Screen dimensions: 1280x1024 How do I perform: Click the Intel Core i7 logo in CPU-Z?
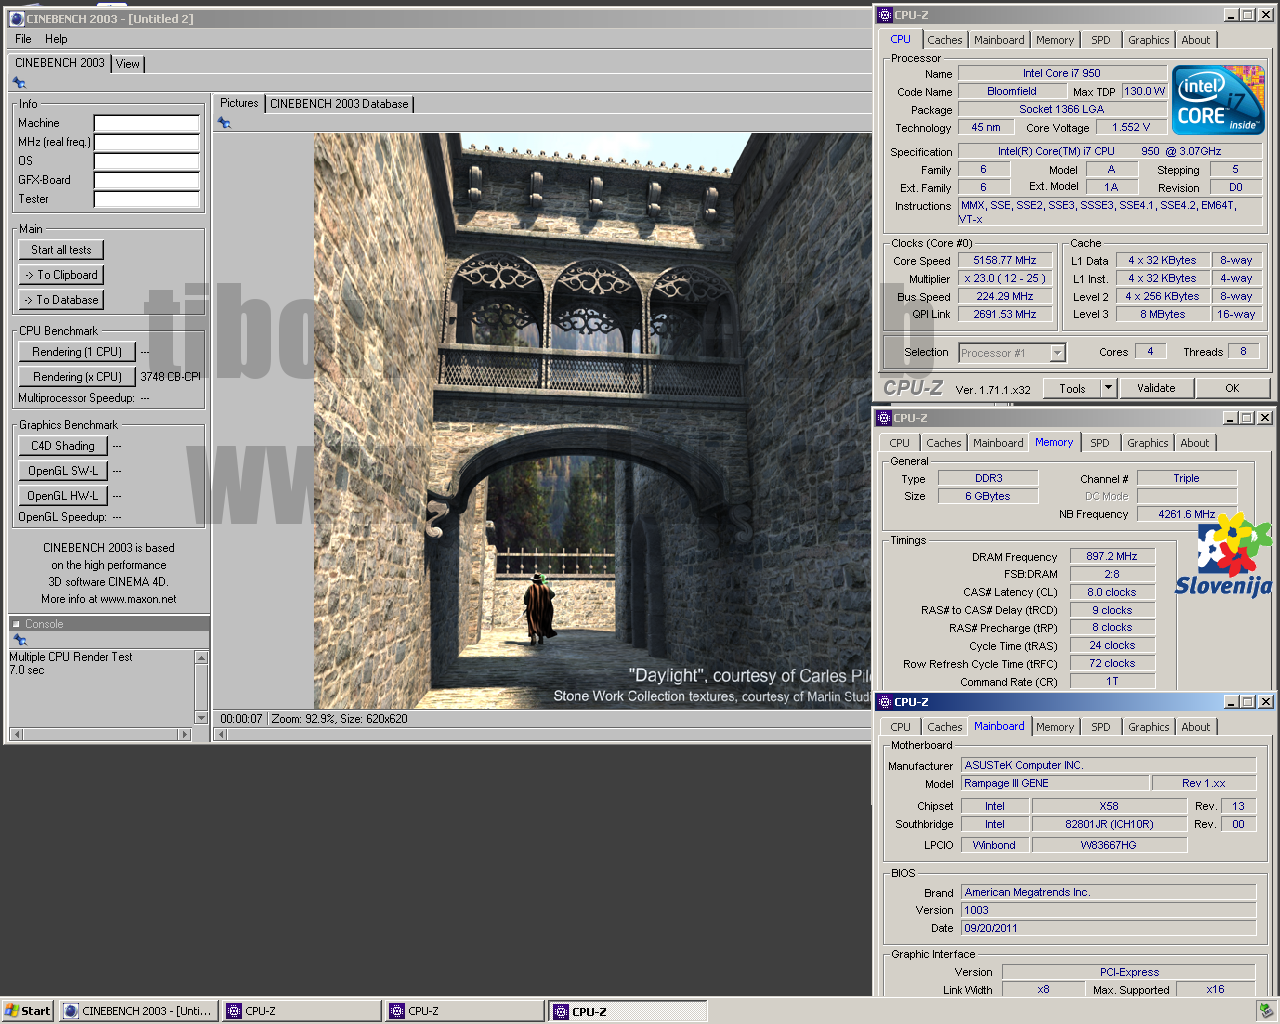pyautogui.click(x=1218, y=101)
